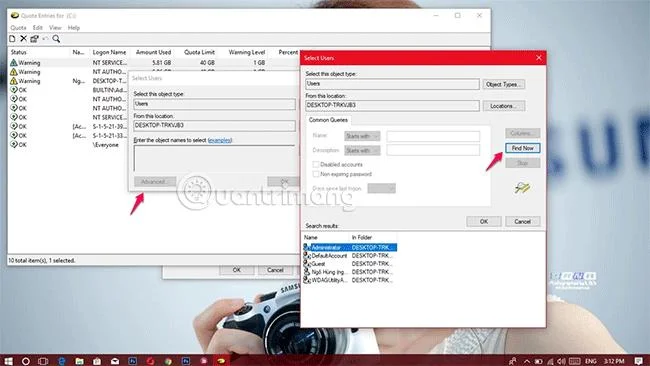Click the user icon beside the Guest result
This screenshot has width=650, height=366.
(307, 264)
